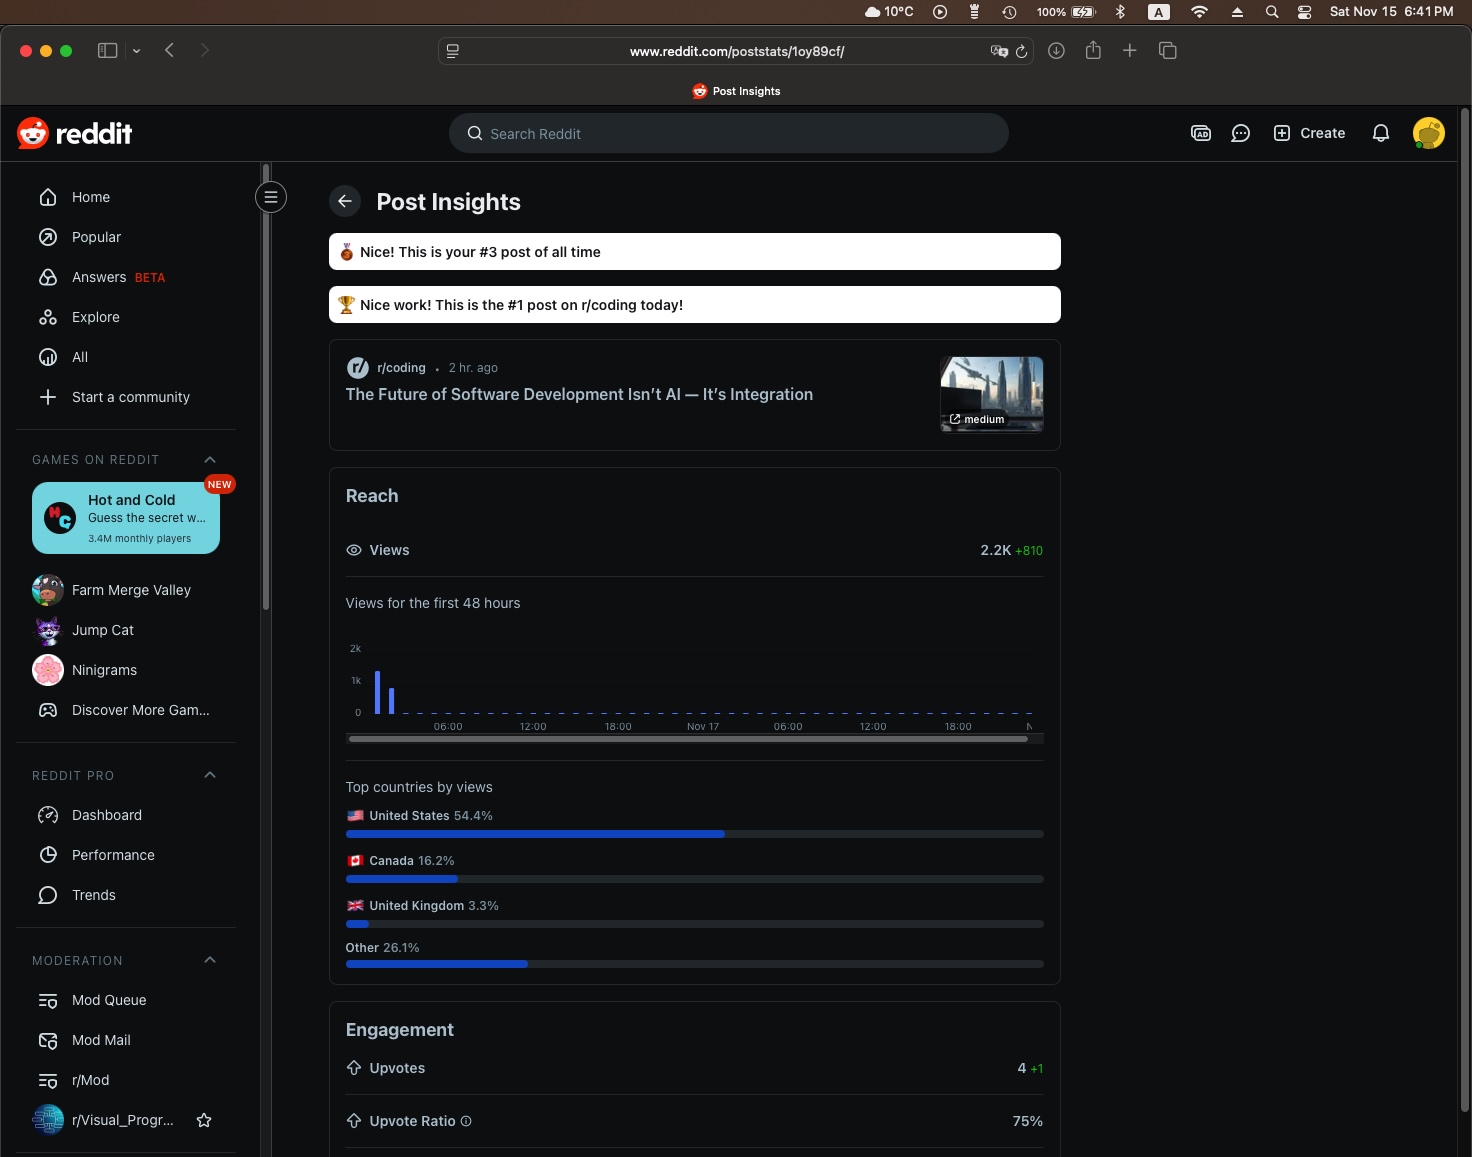Open the post title link
Screen dimensions: 1472x1157
pyautogui.click(x=579, y=395)
